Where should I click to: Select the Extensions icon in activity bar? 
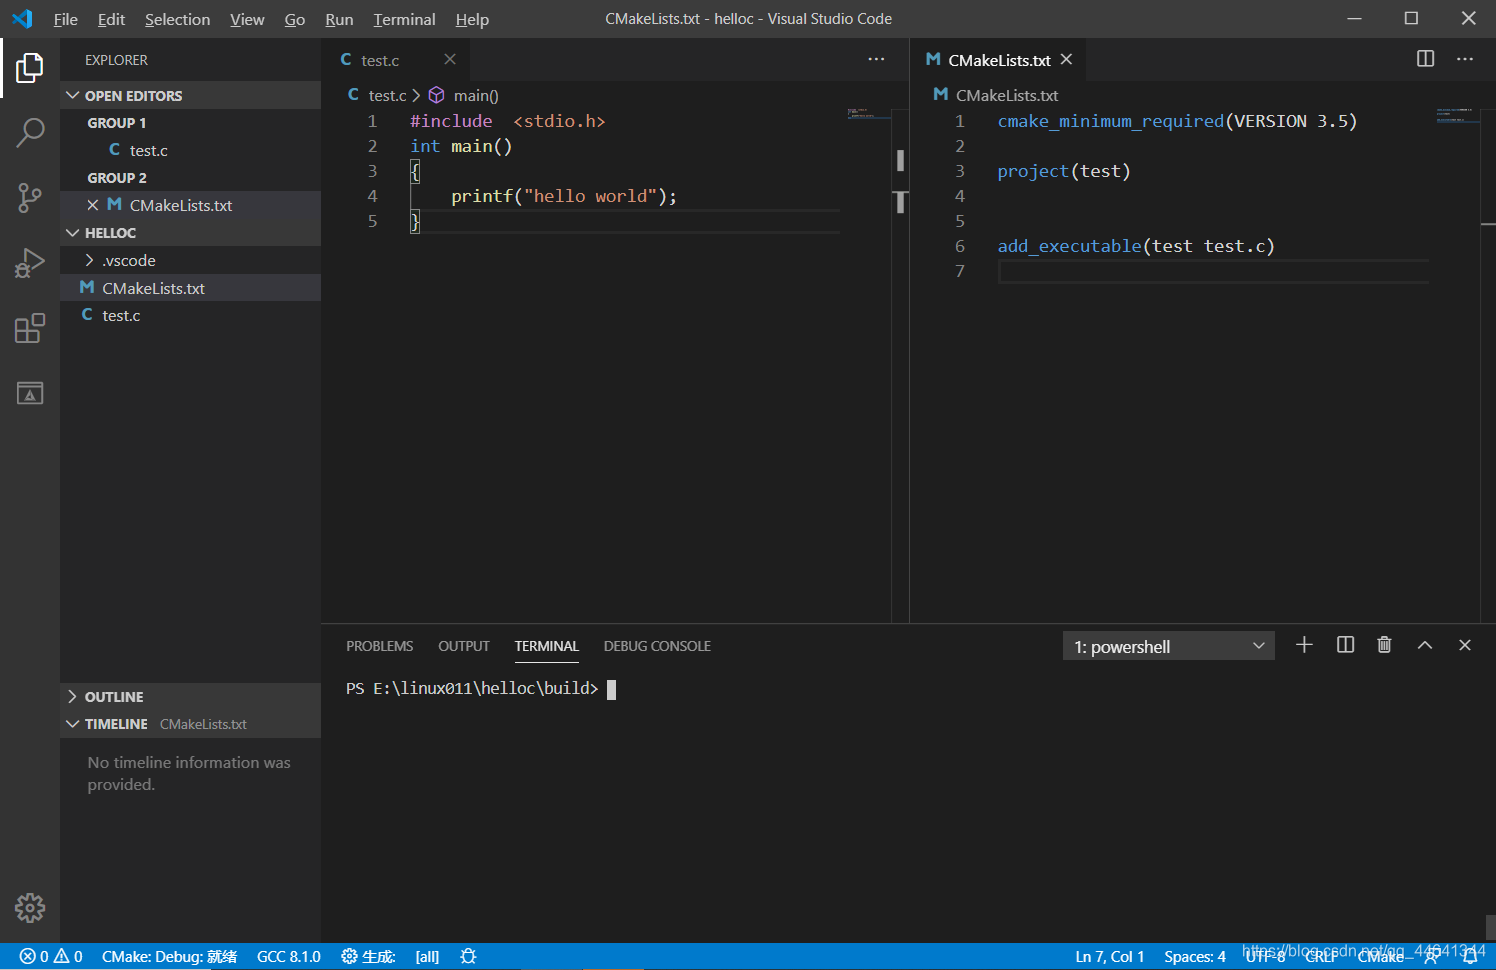point(30,328)
